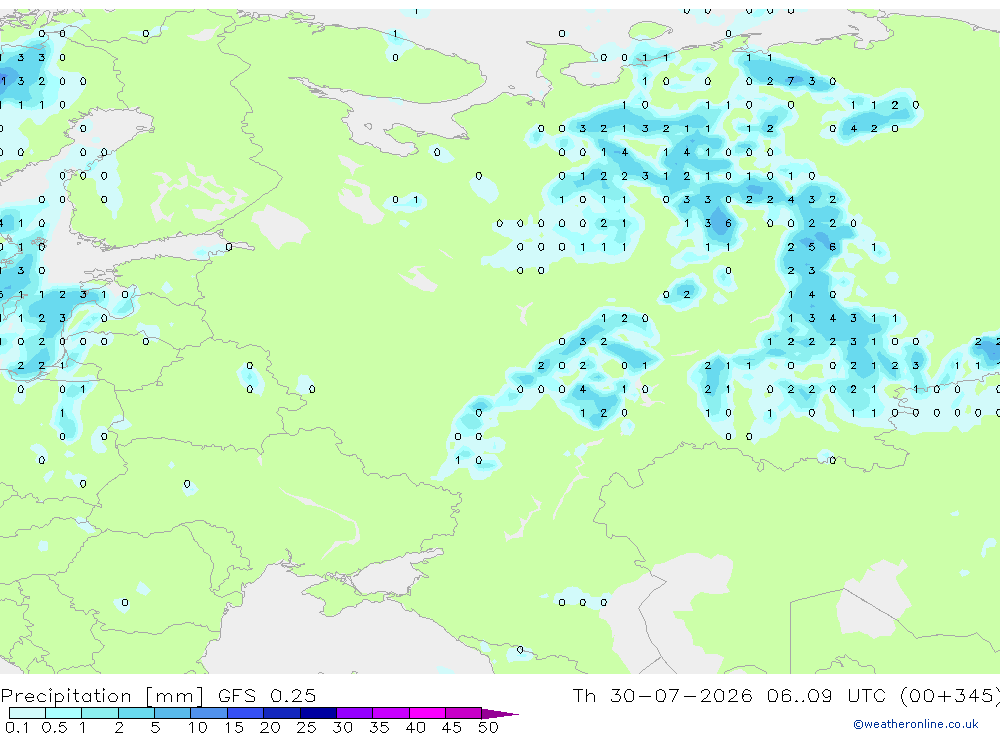The width and height of the screenshot is (1000, 733).
Task: Click the 0.1–0.5 mm palest cyan legend swatch
Action: point(27,713)
